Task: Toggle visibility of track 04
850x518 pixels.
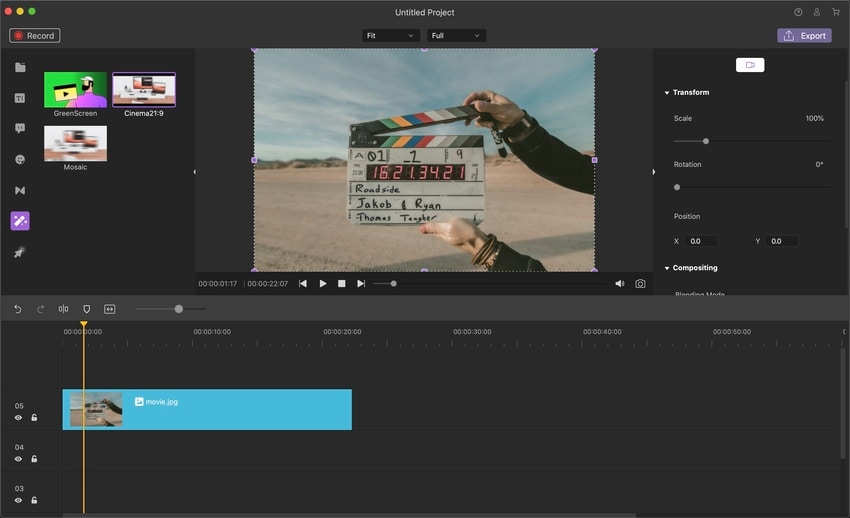Action: [x=18, y=459]
